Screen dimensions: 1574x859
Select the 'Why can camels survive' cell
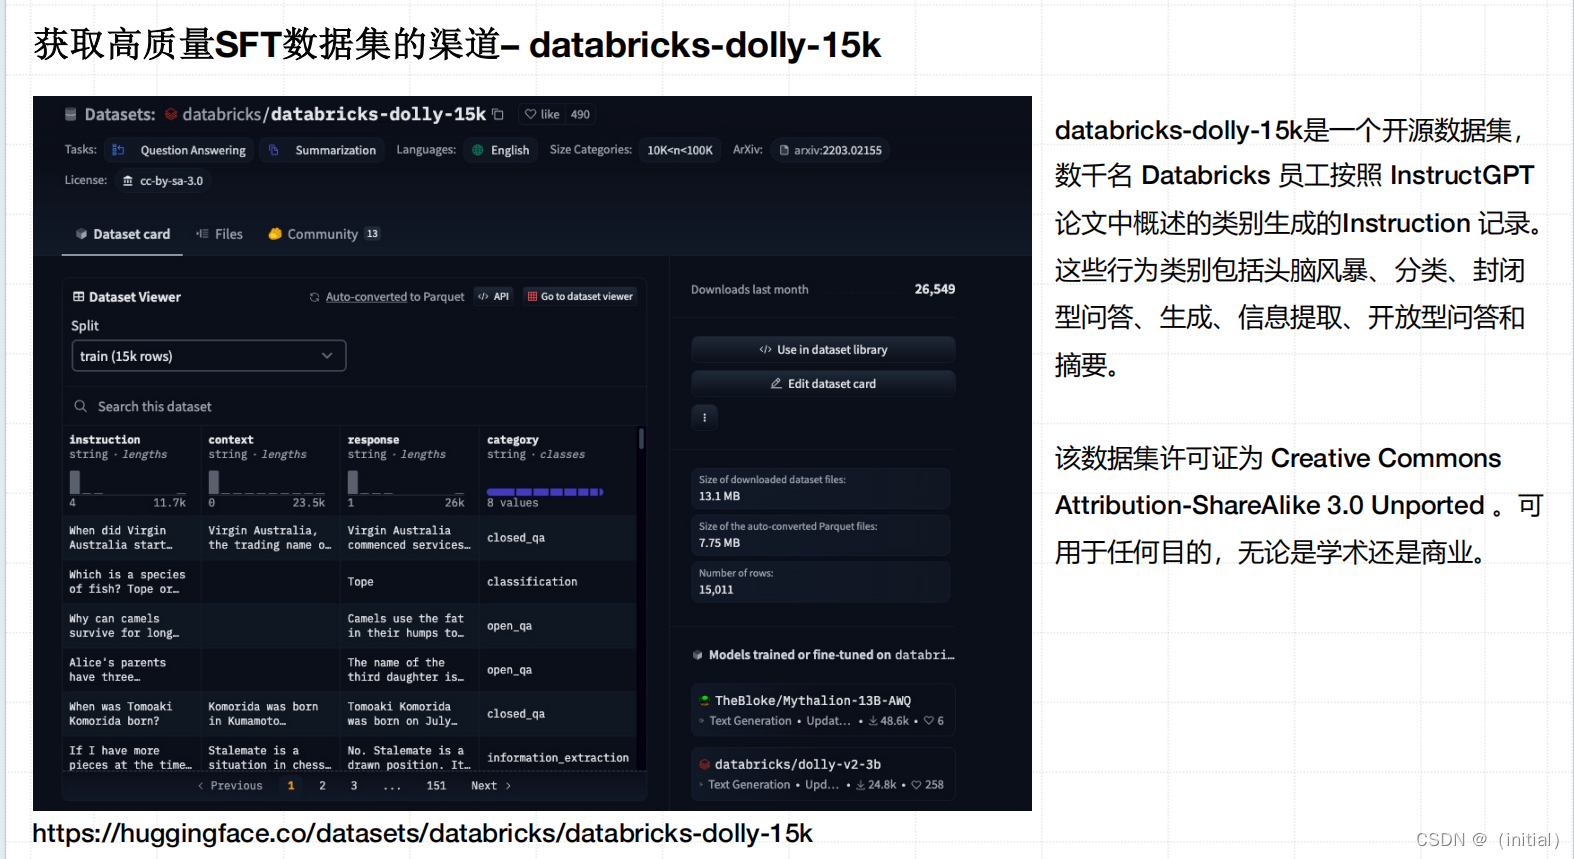pyautogui.click(x=131, y=626)
